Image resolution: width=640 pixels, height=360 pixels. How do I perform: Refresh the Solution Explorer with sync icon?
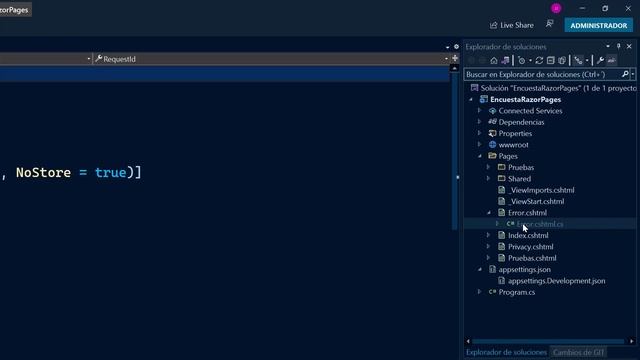539,60
